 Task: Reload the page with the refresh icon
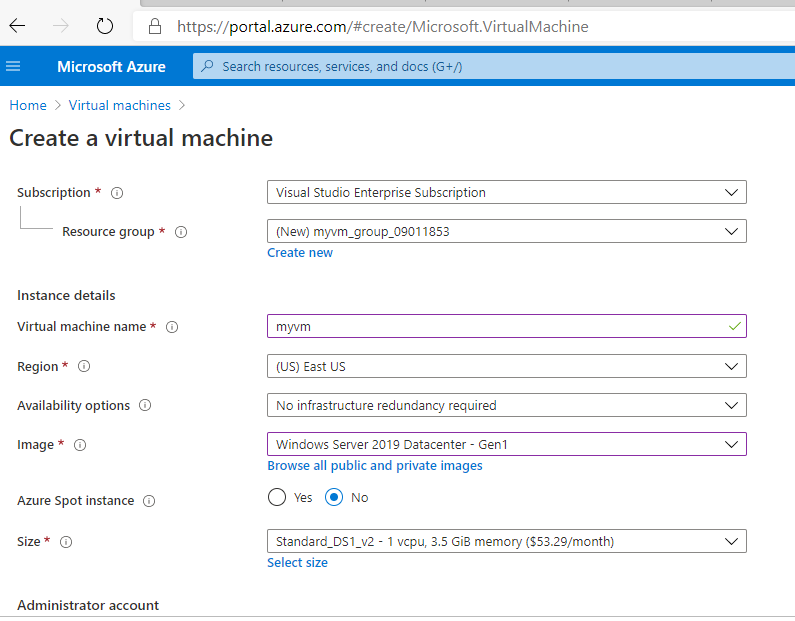105,26
